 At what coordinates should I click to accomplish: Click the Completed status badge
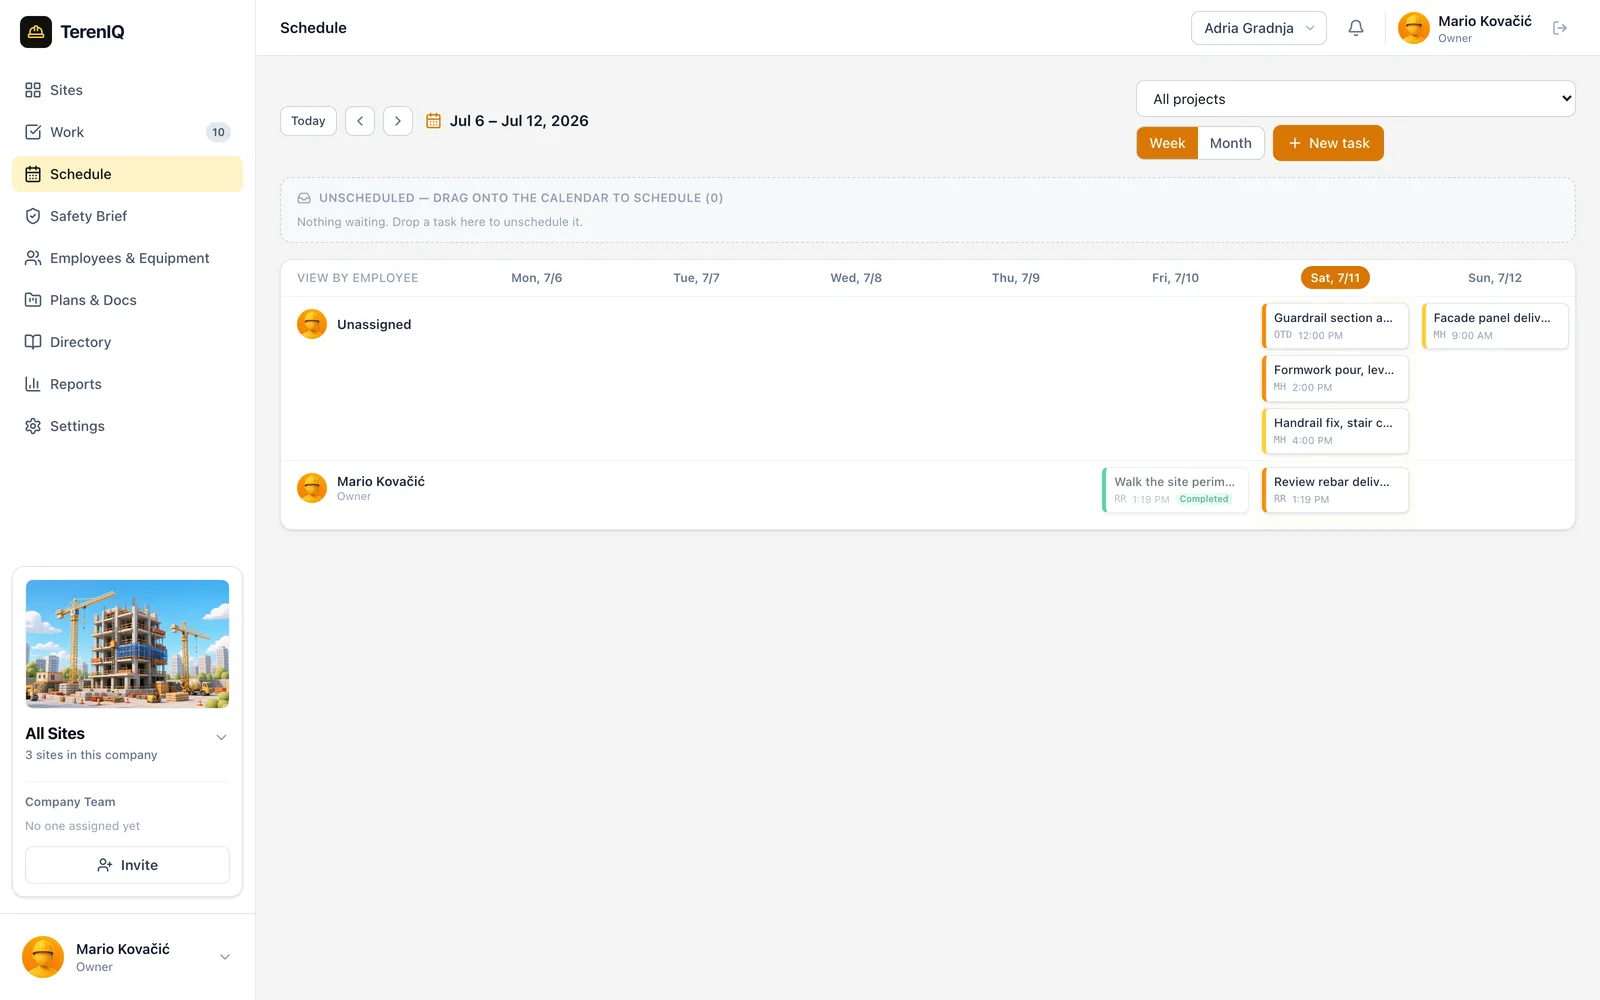pos(1204,499)
